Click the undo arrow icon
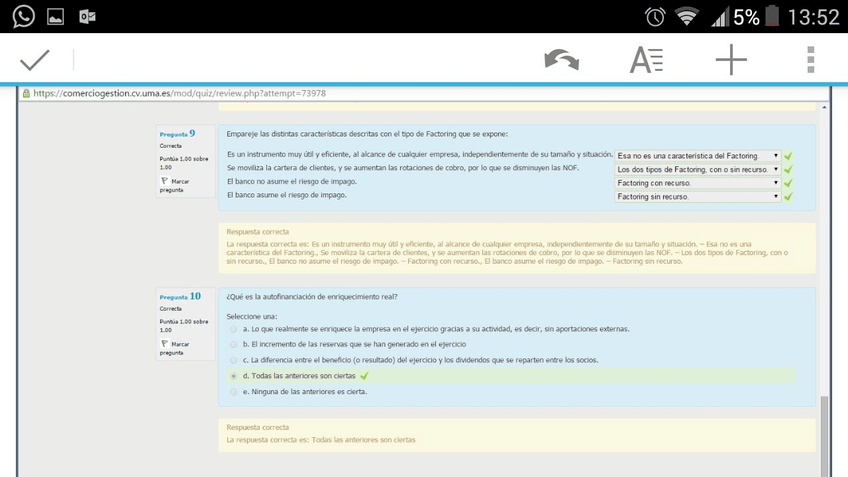 pos(561,61)
